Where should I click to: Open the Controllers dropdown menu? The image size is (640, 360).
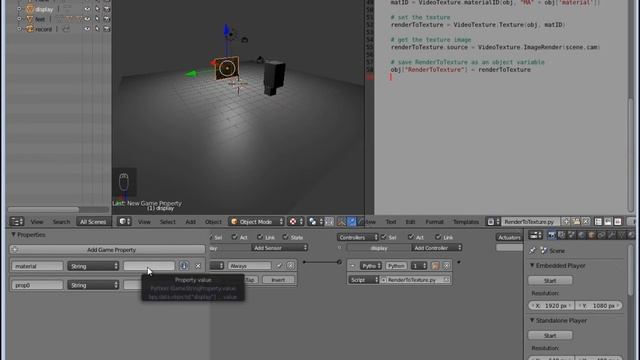click(358, 237)
